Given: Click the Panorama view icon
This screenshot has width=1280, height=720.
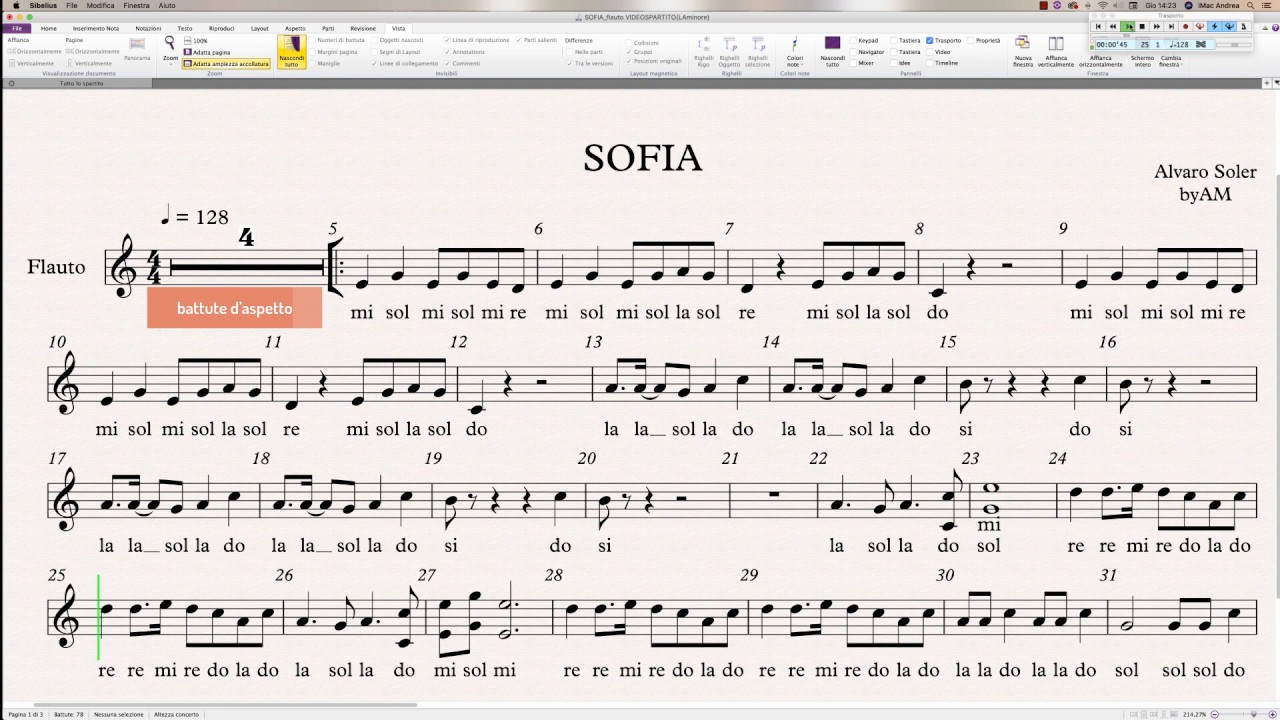Looking at the screenshot, I should point(137,45).
